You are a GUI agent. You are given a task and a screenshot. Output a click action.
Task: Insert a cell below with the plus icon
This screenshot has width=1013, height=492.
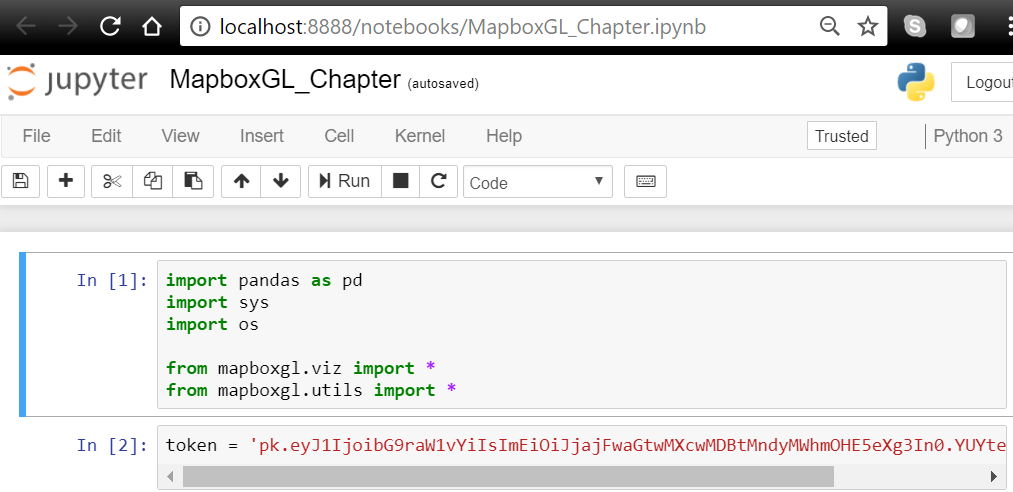coord(66,181)
